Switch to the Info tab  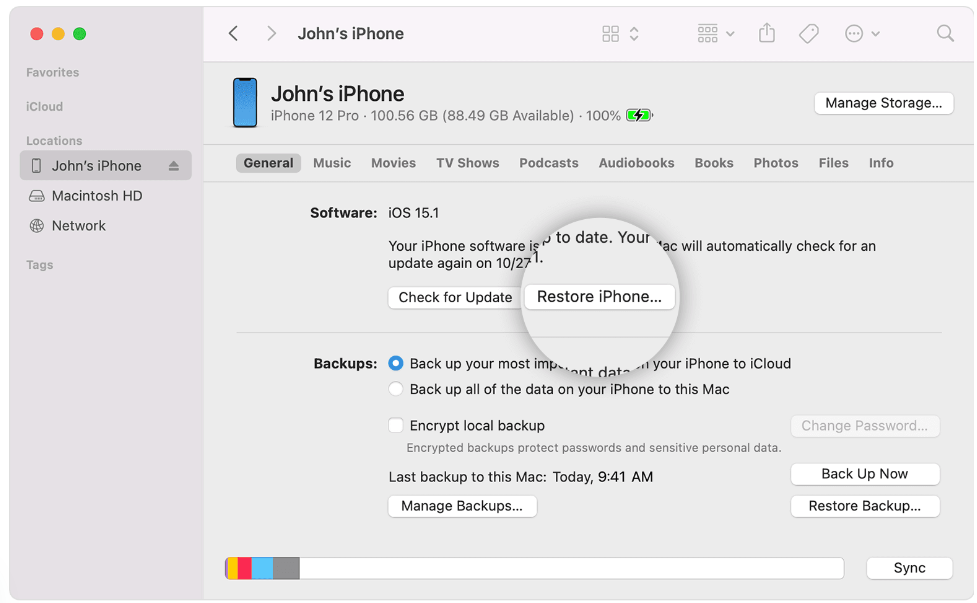(881, 163)
